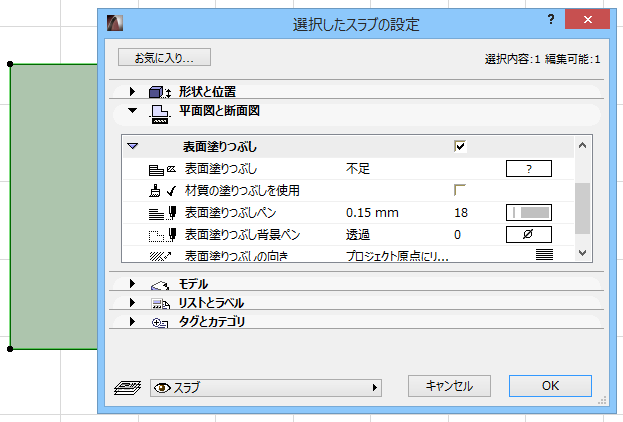
Task: Expand the モデル panel
Action: (132, 284)
